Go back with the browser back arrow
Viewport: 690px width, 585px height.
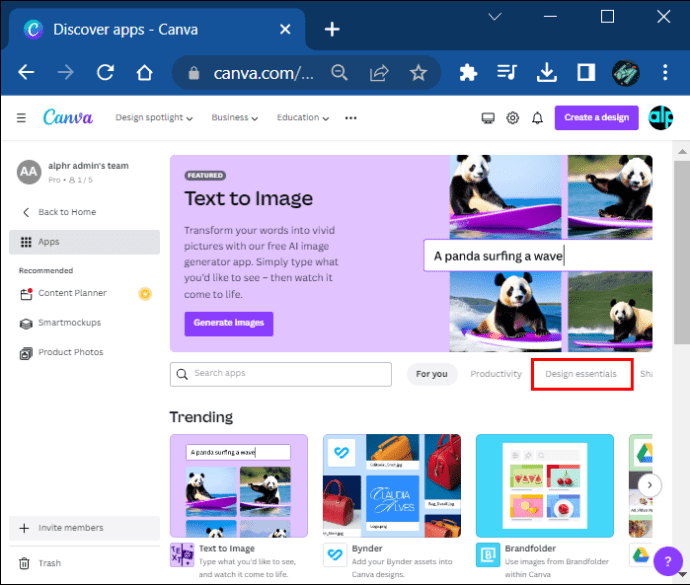coord(26,72)
